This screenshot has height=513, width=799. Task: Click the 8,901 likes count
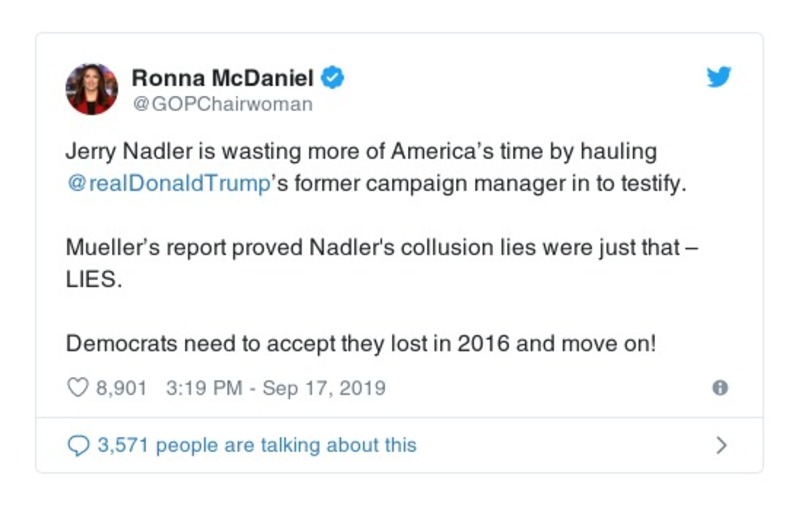point(121,388)
